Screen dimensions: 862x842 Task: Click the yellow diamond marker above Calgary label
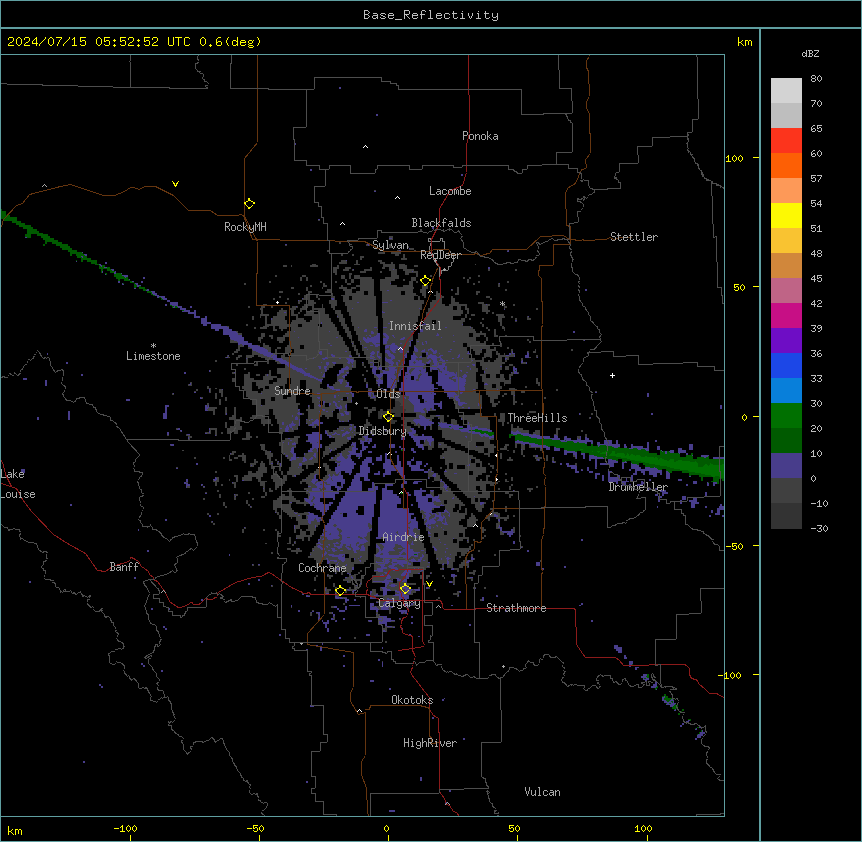(x=405, y=589)
